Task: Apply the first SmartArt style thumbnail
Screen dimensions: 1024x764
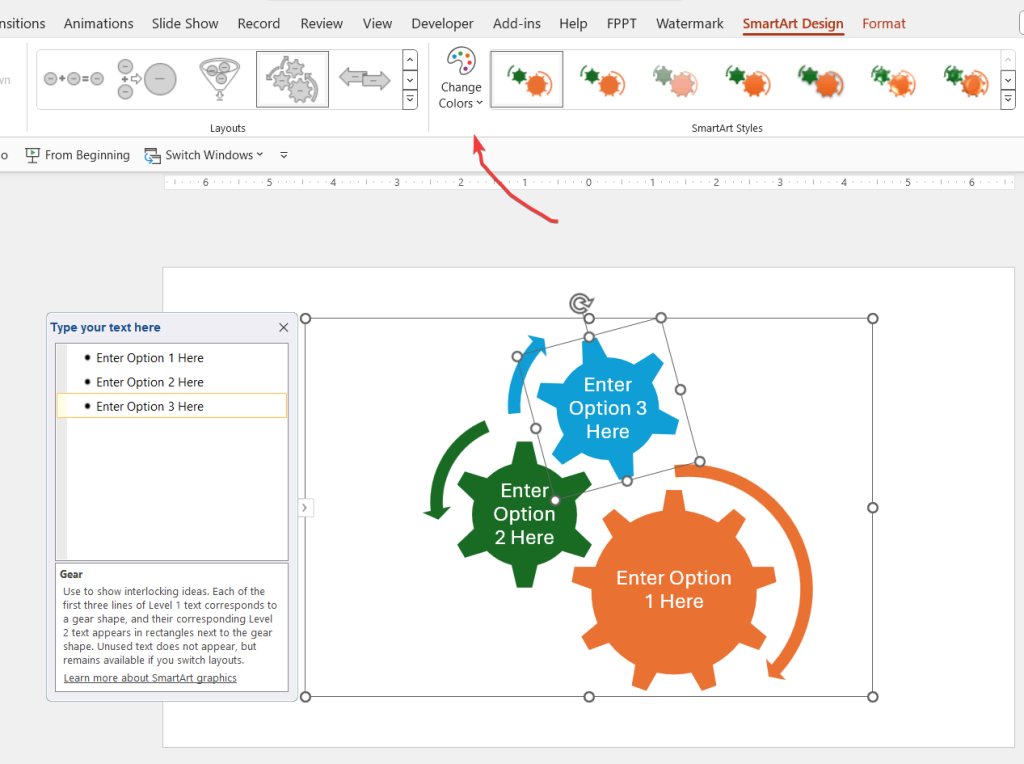Action: 526,79
